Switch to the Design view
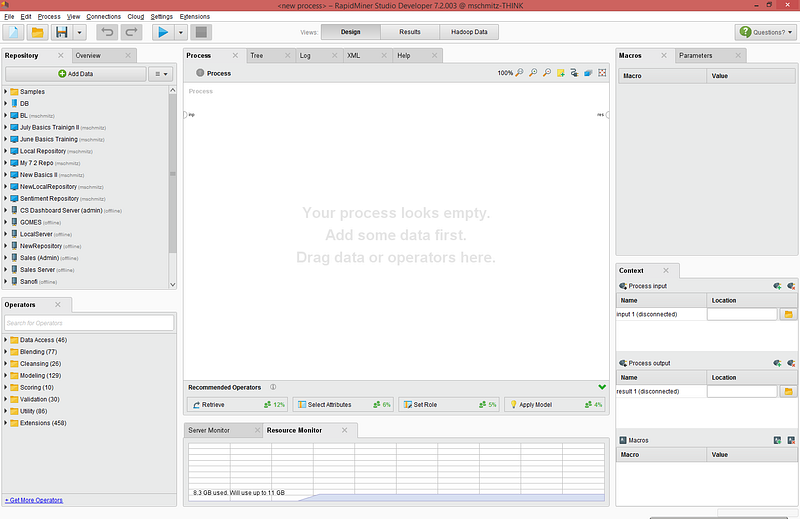 pyautogui.click(x=351, y=32)
